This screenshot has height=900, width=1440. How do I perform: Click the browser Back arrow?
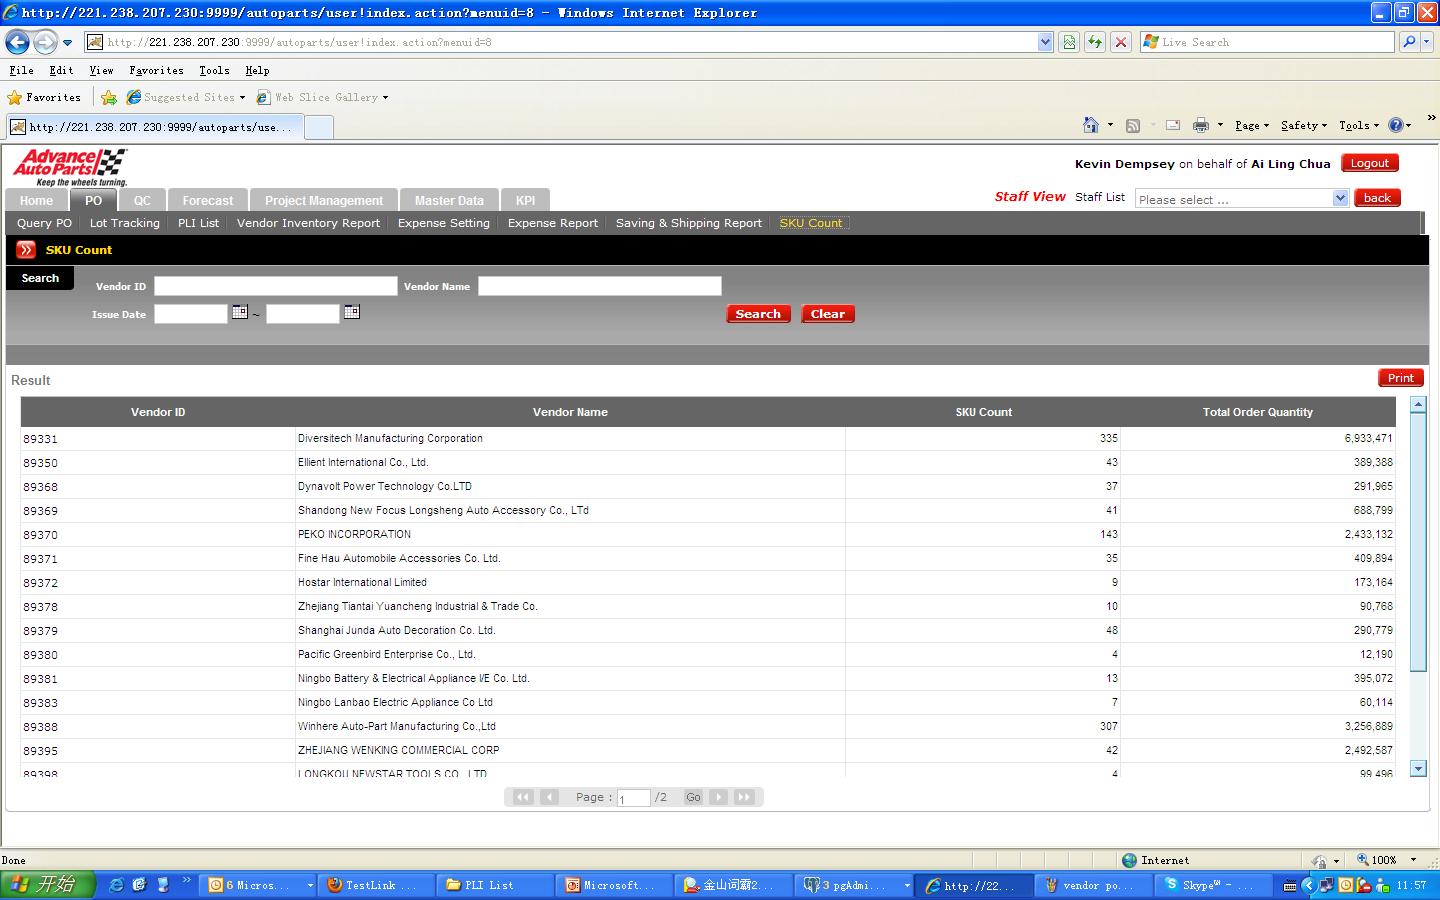click(17, 42)
